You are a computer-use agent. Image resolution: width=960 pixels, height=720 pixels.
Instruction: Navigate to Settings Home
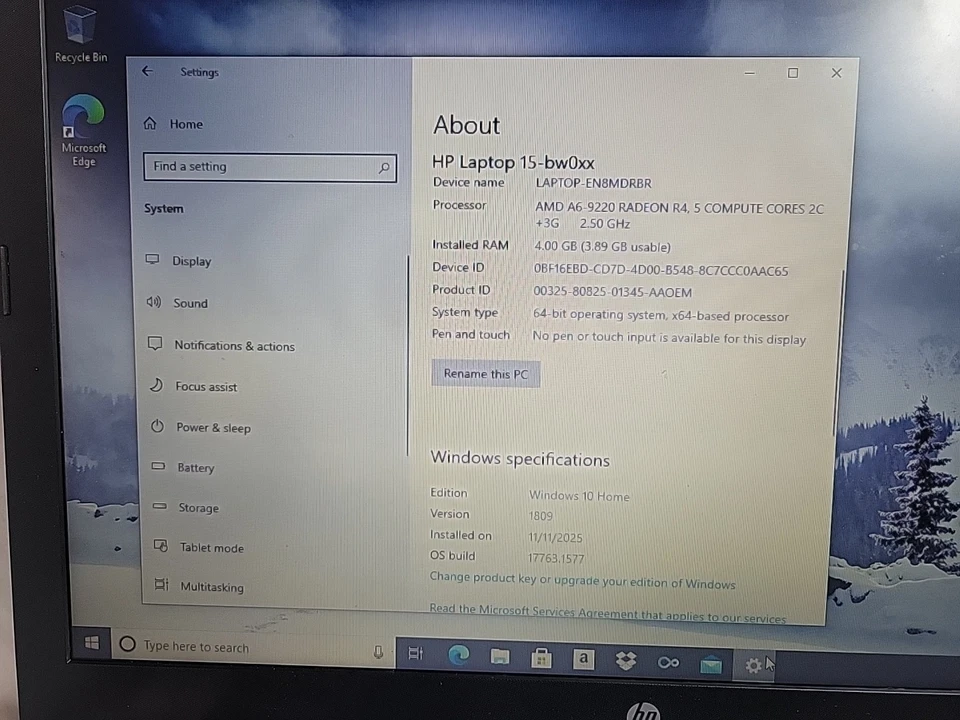point(185,123)
